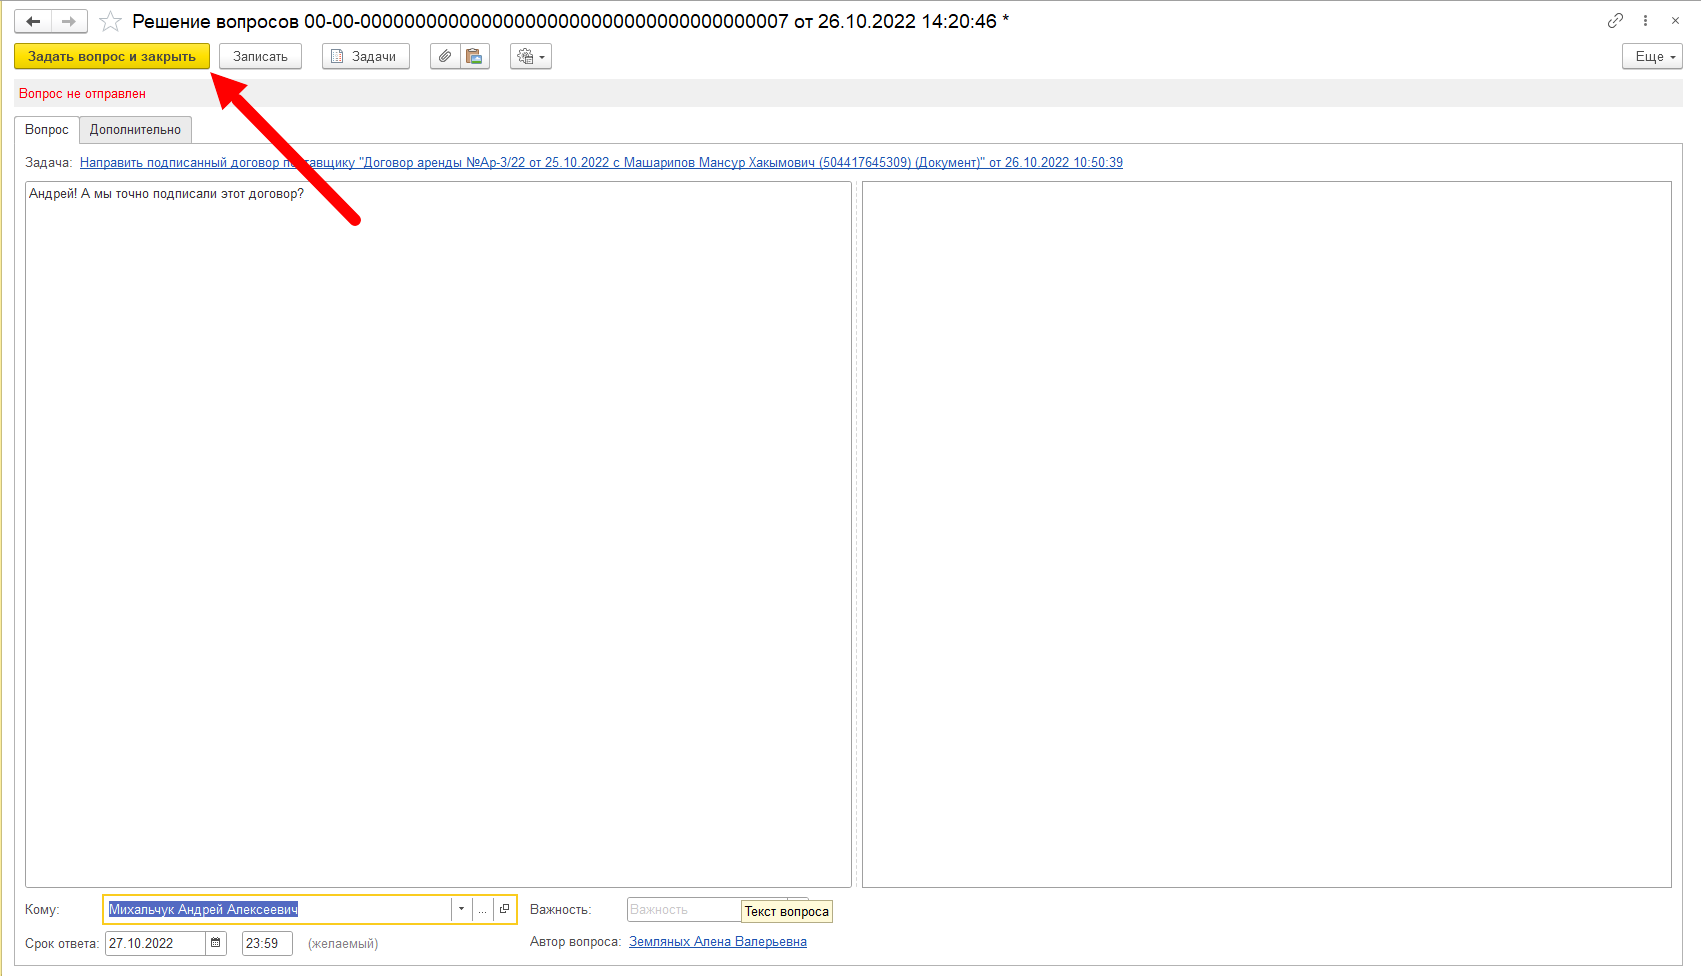
Task: Copy the link with the chain icon
Action: (1615, 20)
